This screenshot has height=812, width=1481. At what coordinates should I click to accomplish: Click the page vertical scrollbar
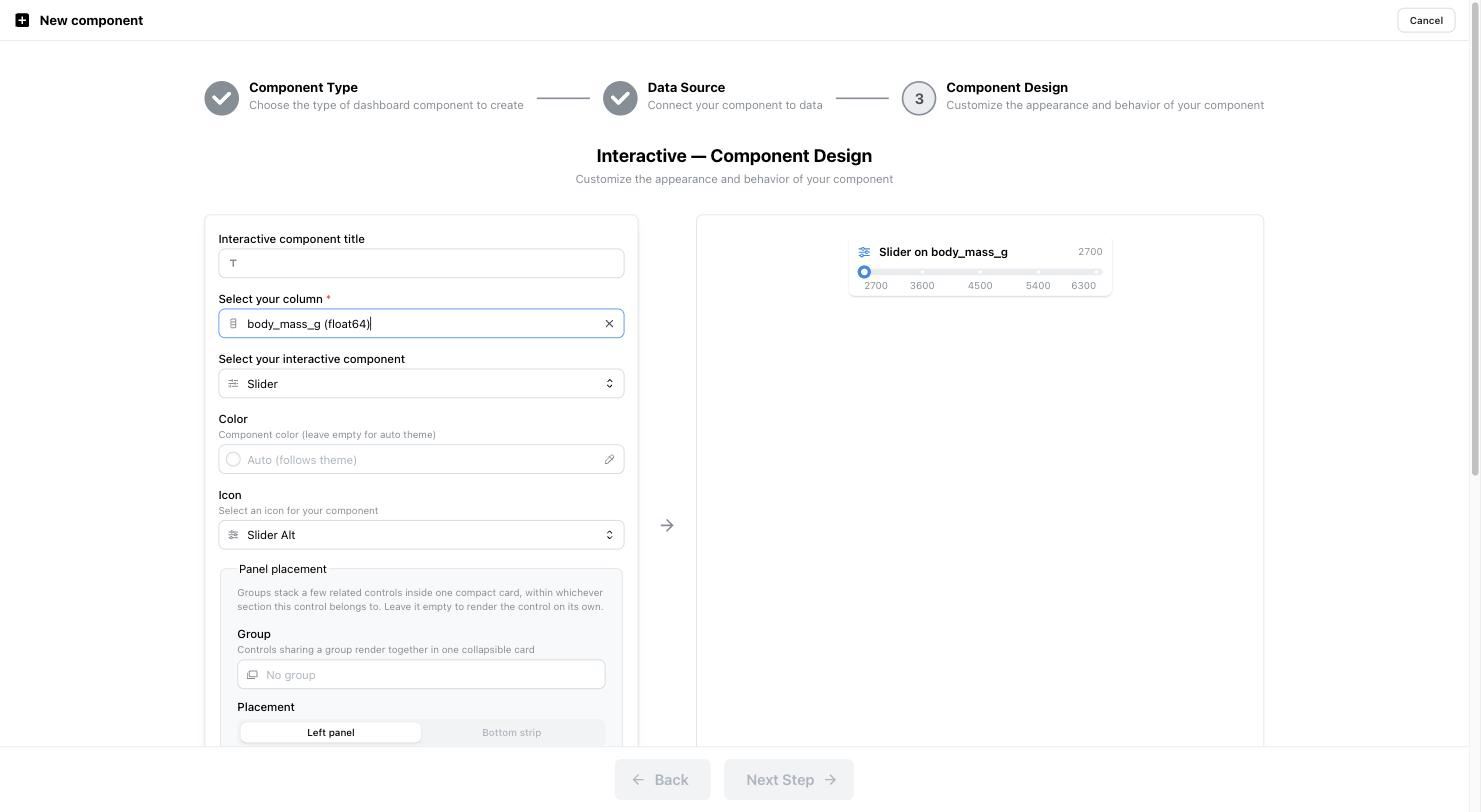point(1475,240)
